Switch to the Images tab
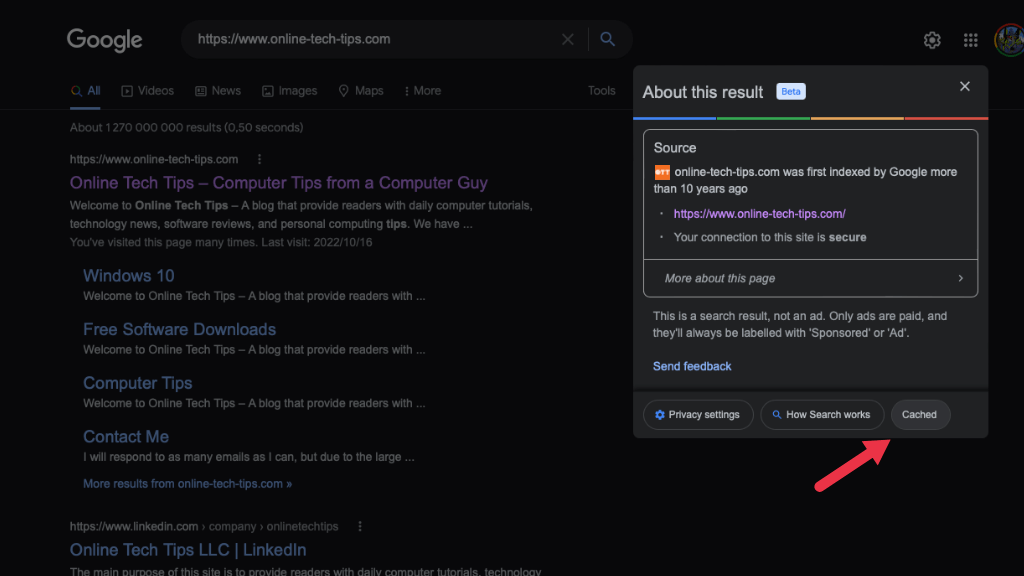The width and height of the screenshot is (1024, 576). (x=289, y=91)
